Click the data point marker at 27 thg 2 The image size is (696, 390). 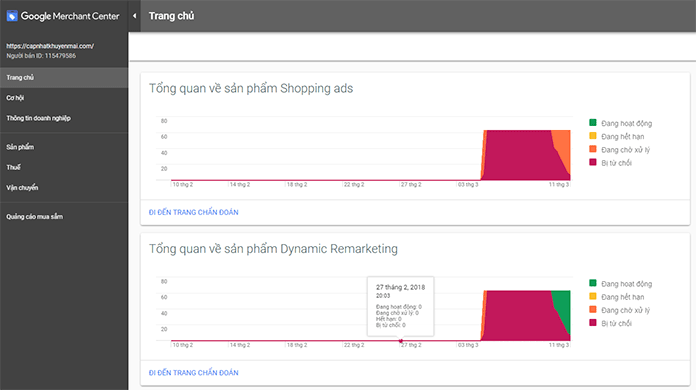(x=401, y=341)
